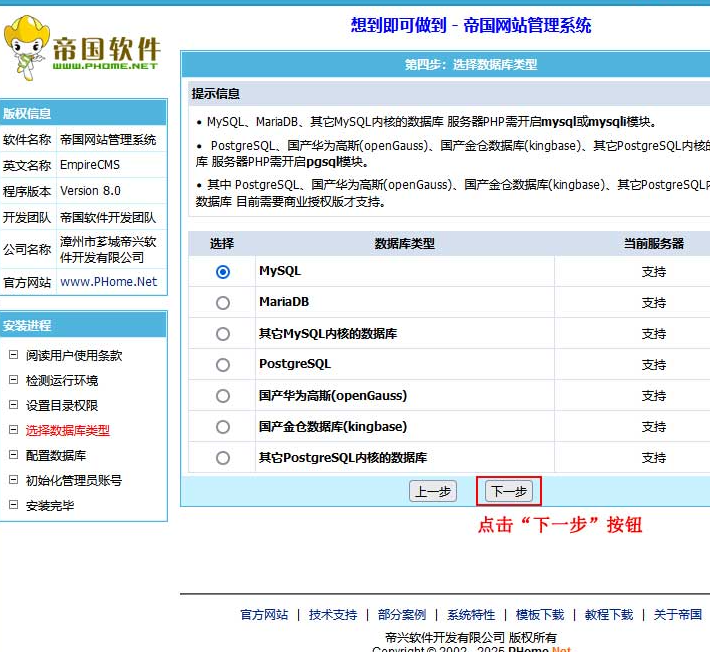The width and height of the screenshot is (710, 652).
Task: Choose the MariaDB database option
Action: 223,303
